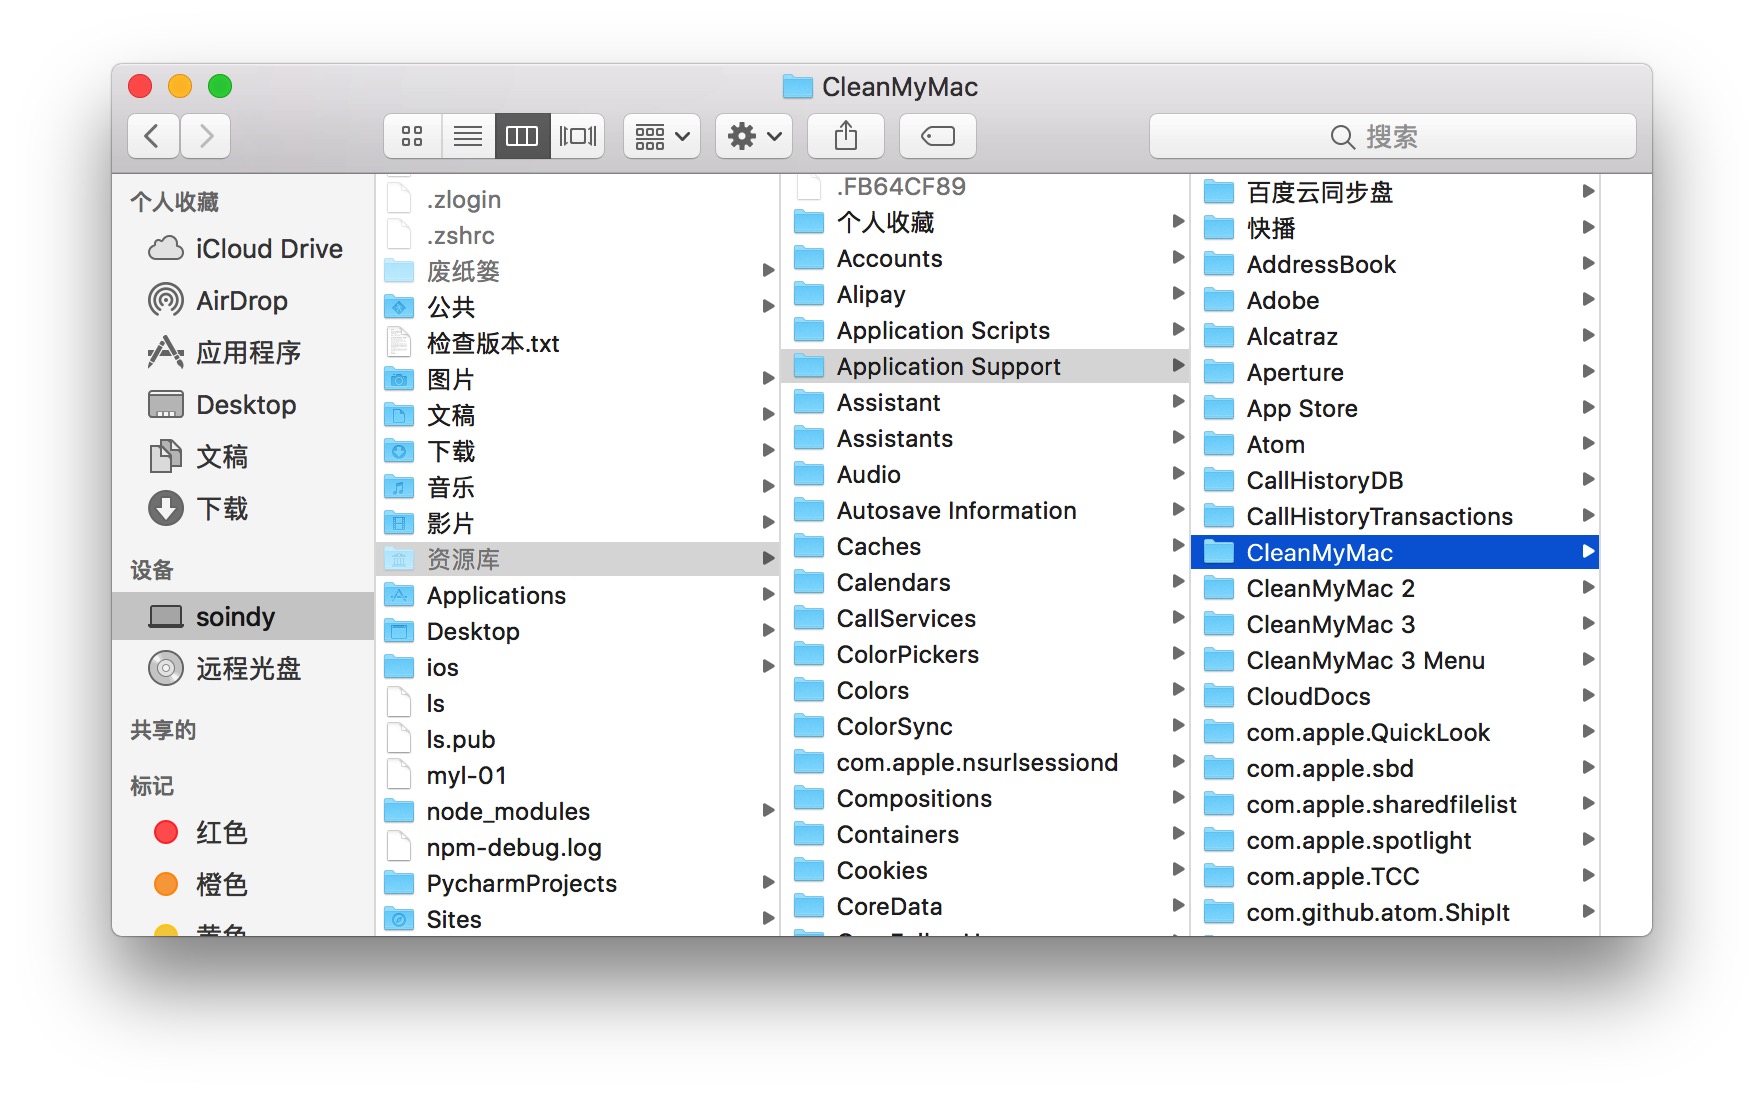Image resolution: width=1764 pixels, height=1096 pixels.
Task: Open the 下载 folder in the first column
Action: click(x=578, y=452)
